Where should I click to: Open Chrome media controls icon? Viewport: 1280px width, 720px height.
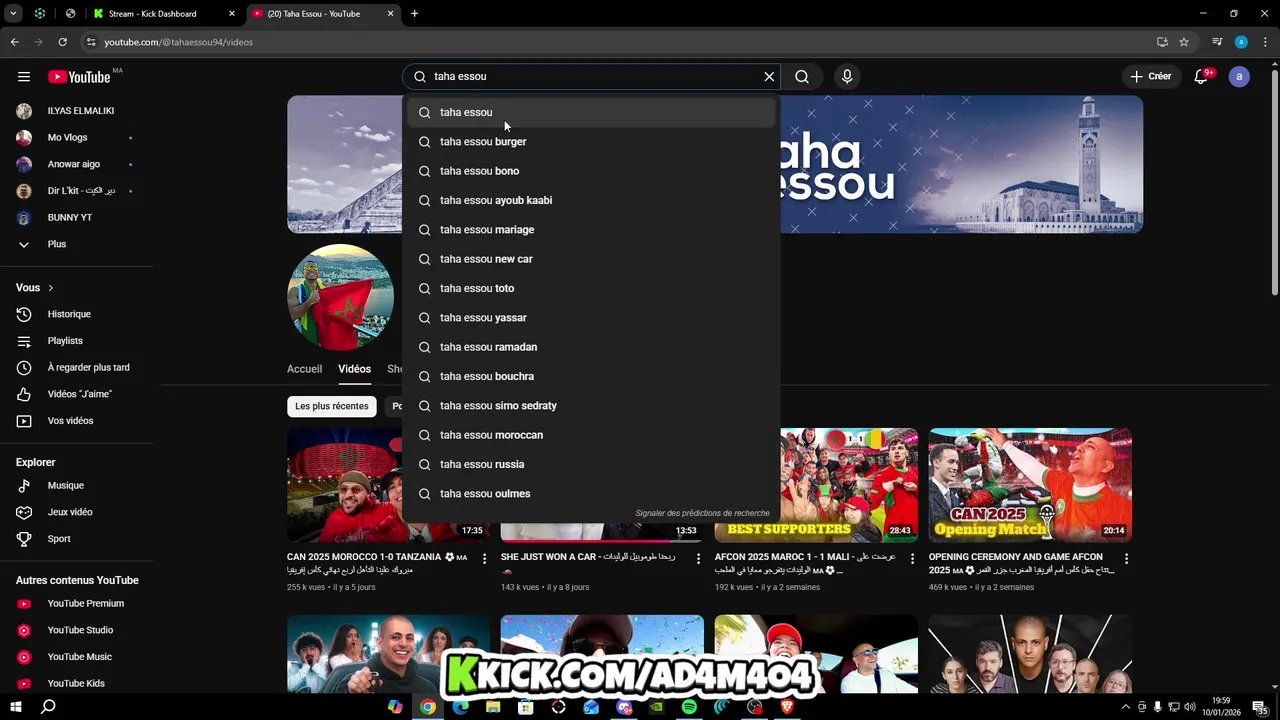pos(1217,42)
